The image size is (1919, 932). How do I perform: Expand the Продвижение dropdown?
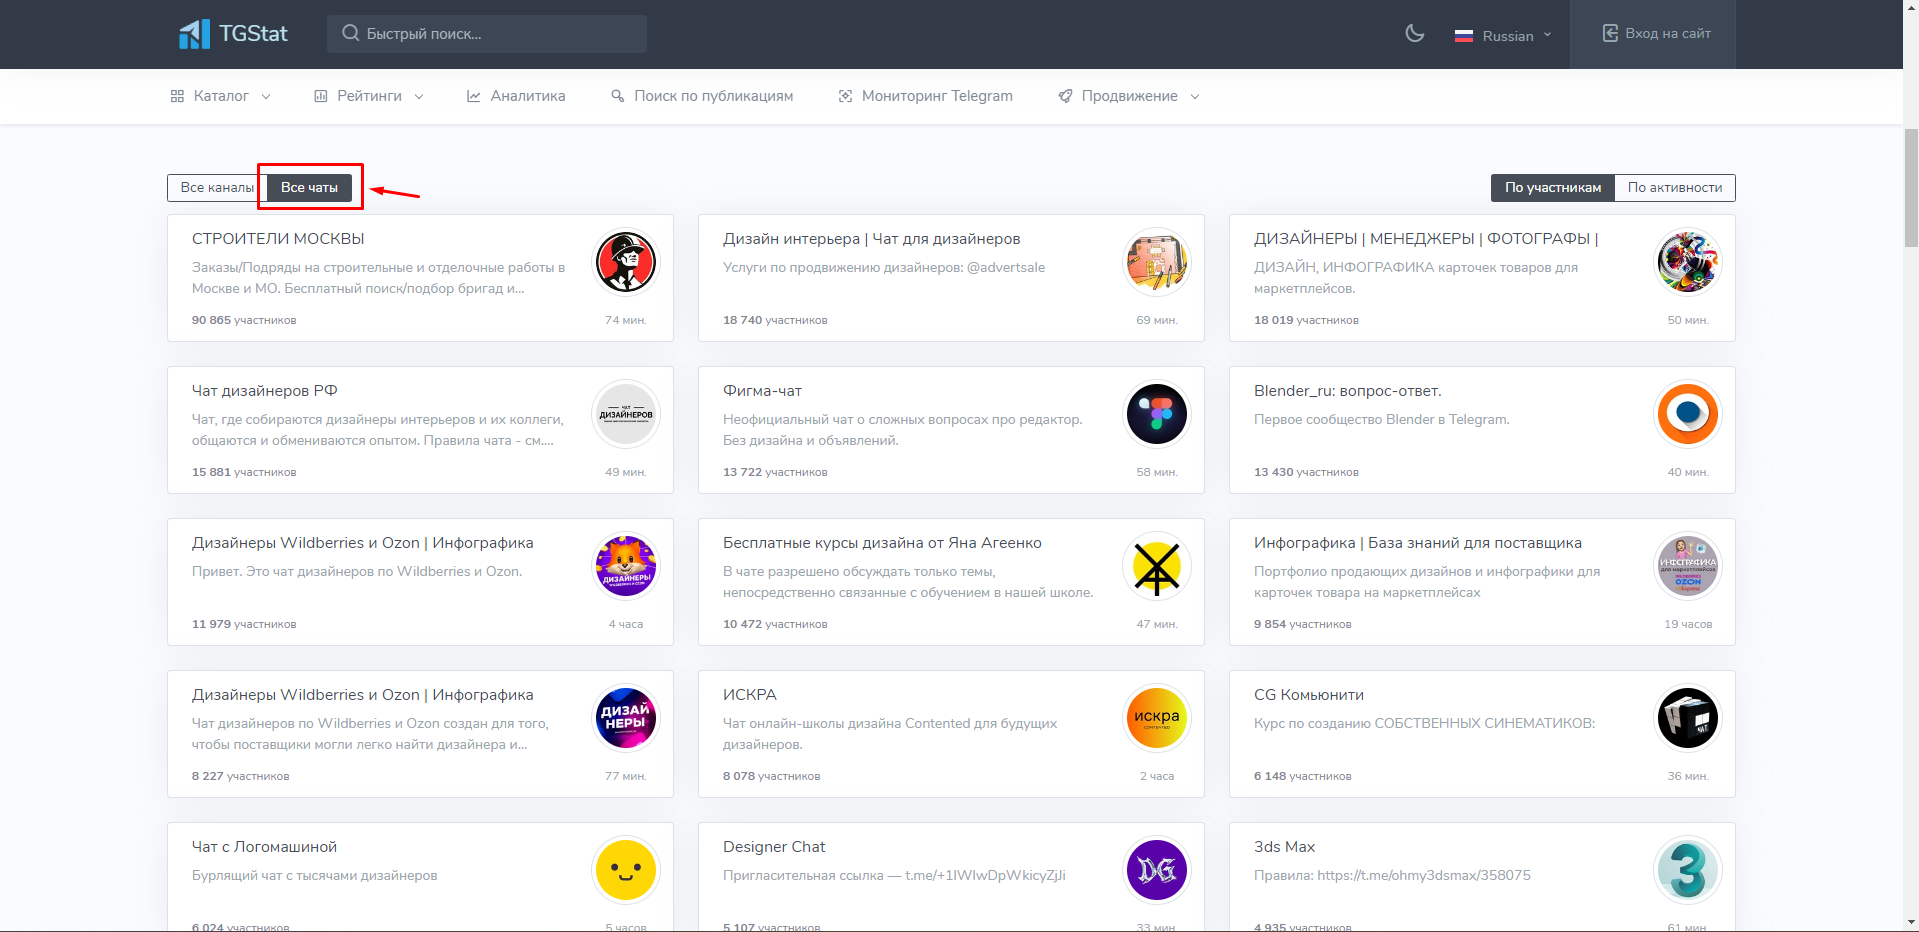[1129, 96]
